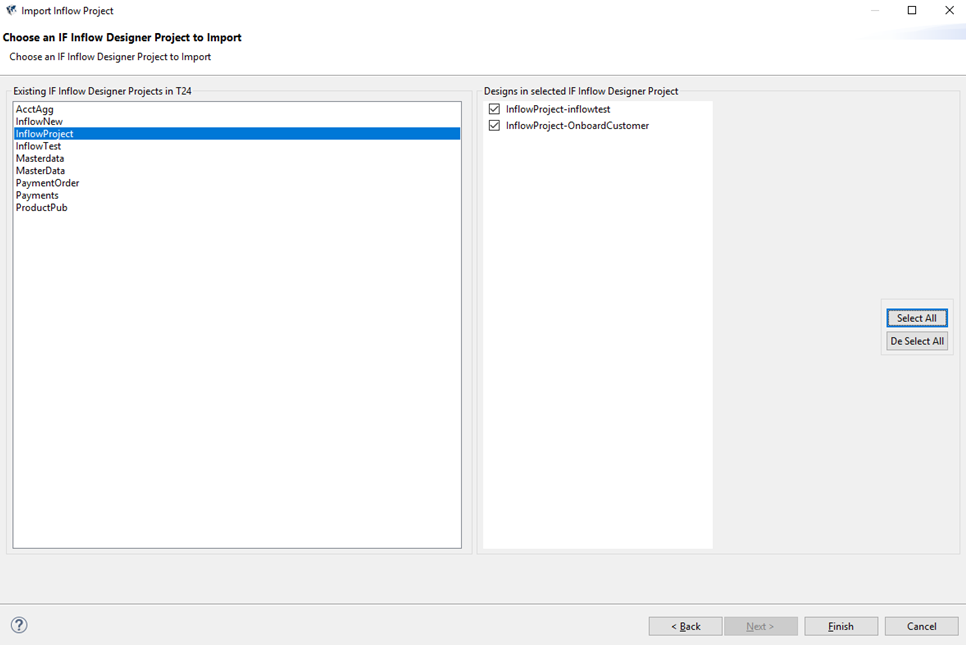Select AcctAgg in the project list
Viewport: 966px width, 645px height.
click(35, 109)
